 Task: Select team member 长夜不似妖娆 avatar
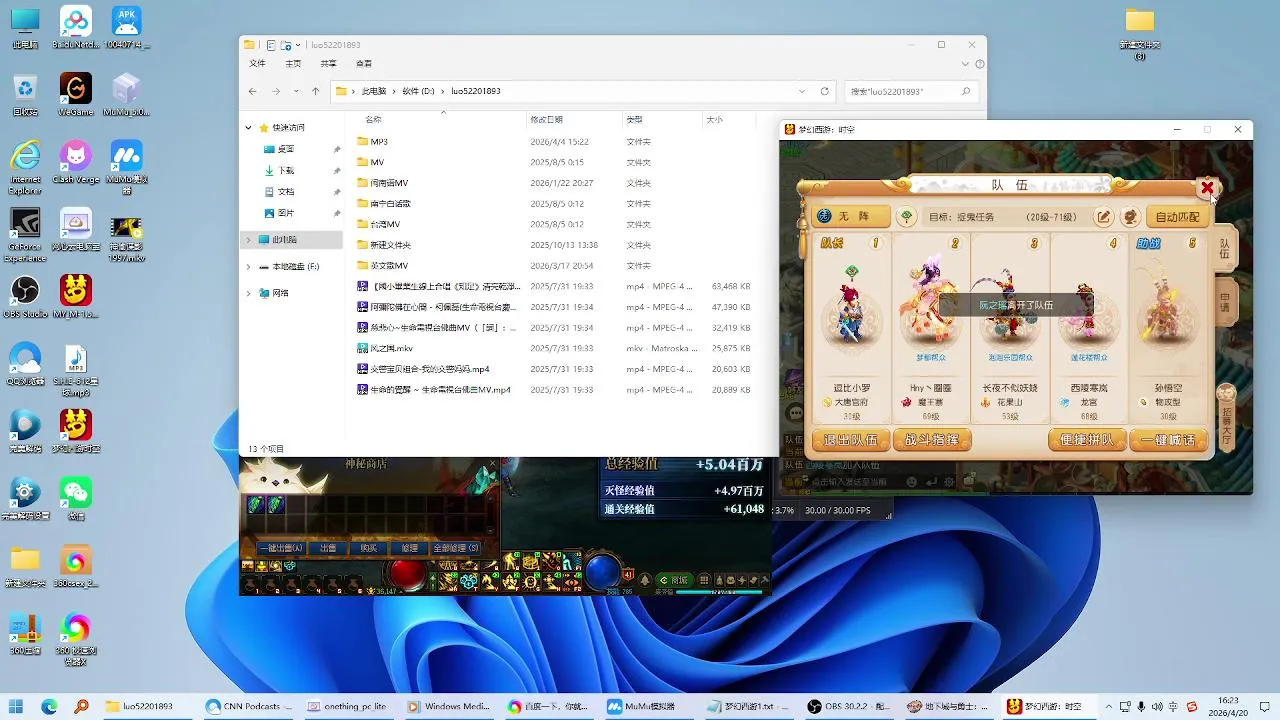pos(1009,310)
